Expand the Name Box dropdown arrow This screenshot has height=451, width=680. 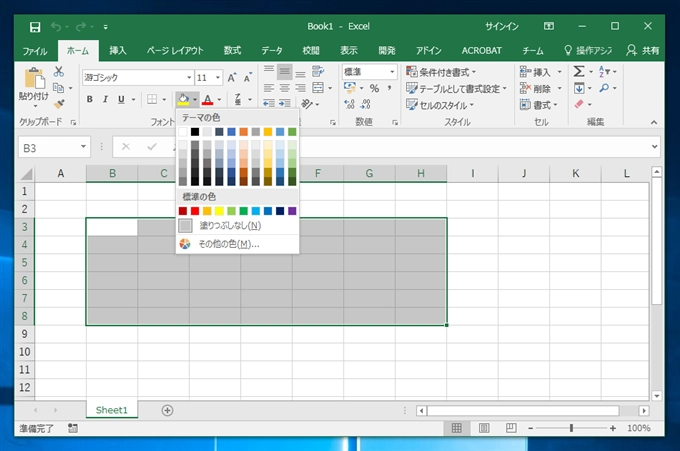point(83,147)
